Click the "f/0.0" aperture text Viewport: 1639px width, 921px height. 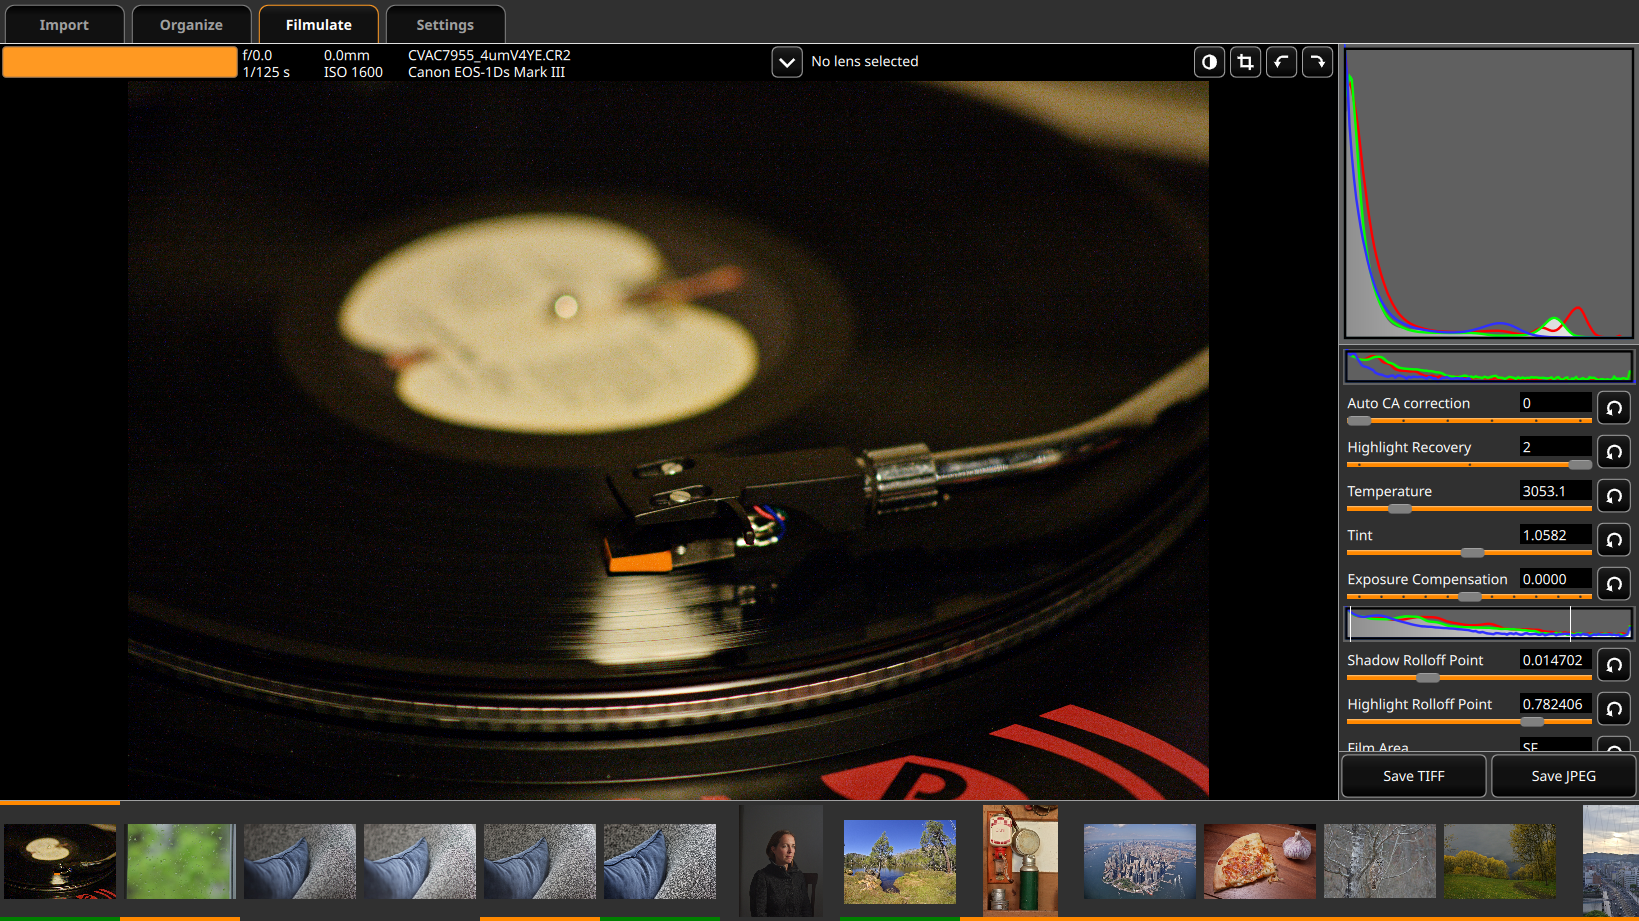click(x=257, y=55)
